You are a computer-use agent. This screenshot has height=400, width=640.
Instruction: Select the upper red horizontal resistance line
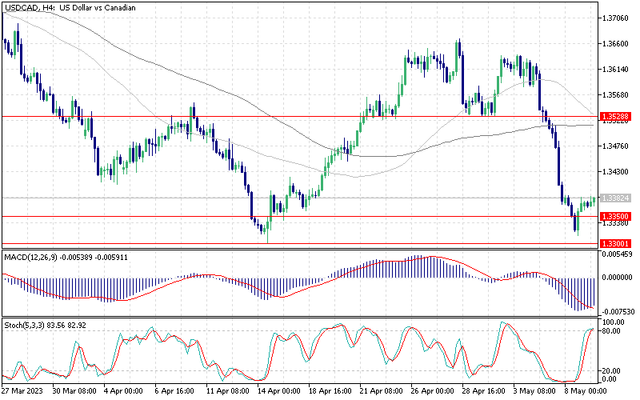(300, 117)
